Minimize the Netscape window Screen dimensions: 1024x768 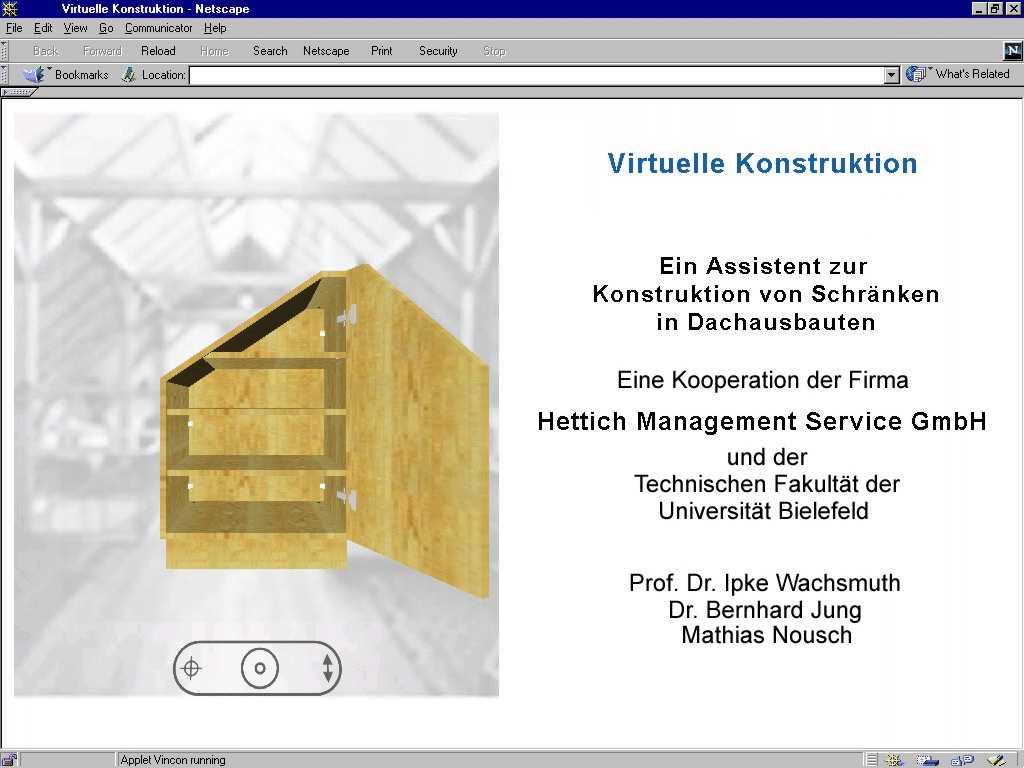[x=979, y=8]
